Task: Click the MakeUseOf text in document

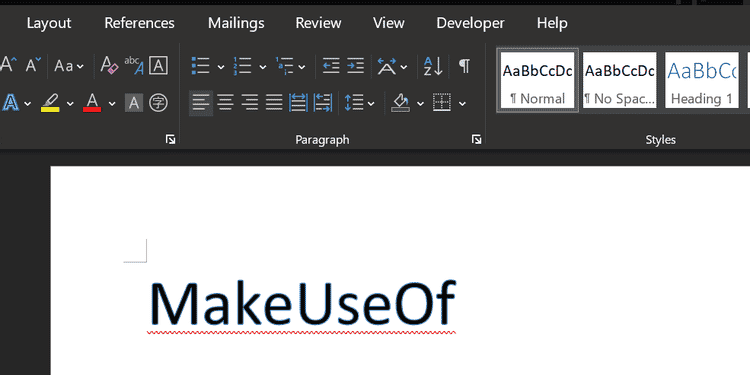Action: [x=302, y=304]
